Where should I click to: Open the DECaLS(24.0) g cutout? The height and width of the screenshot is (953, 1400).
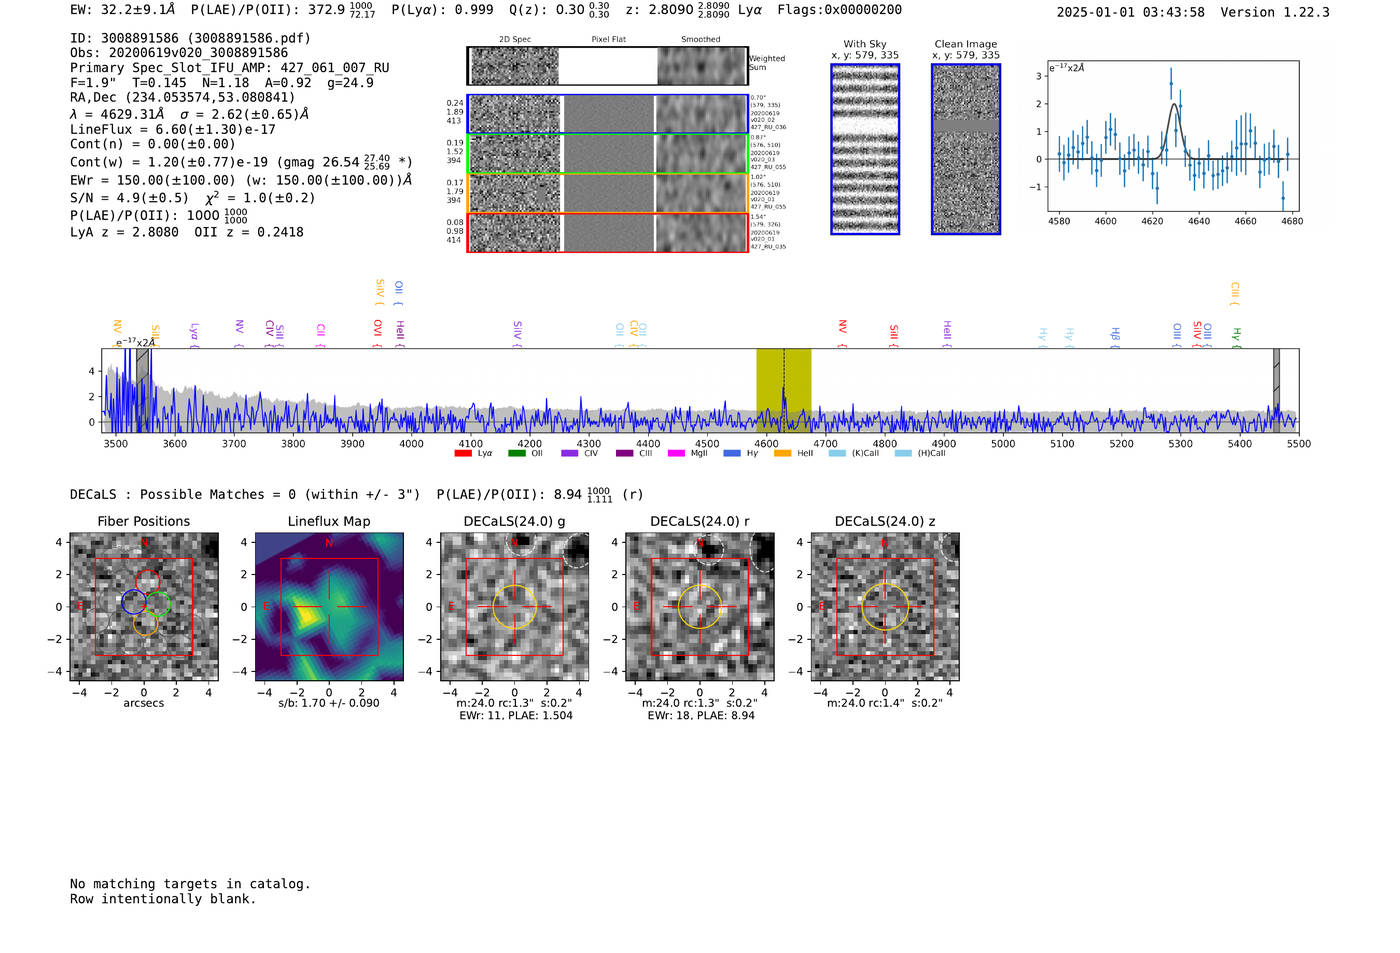tap(514, 607)
